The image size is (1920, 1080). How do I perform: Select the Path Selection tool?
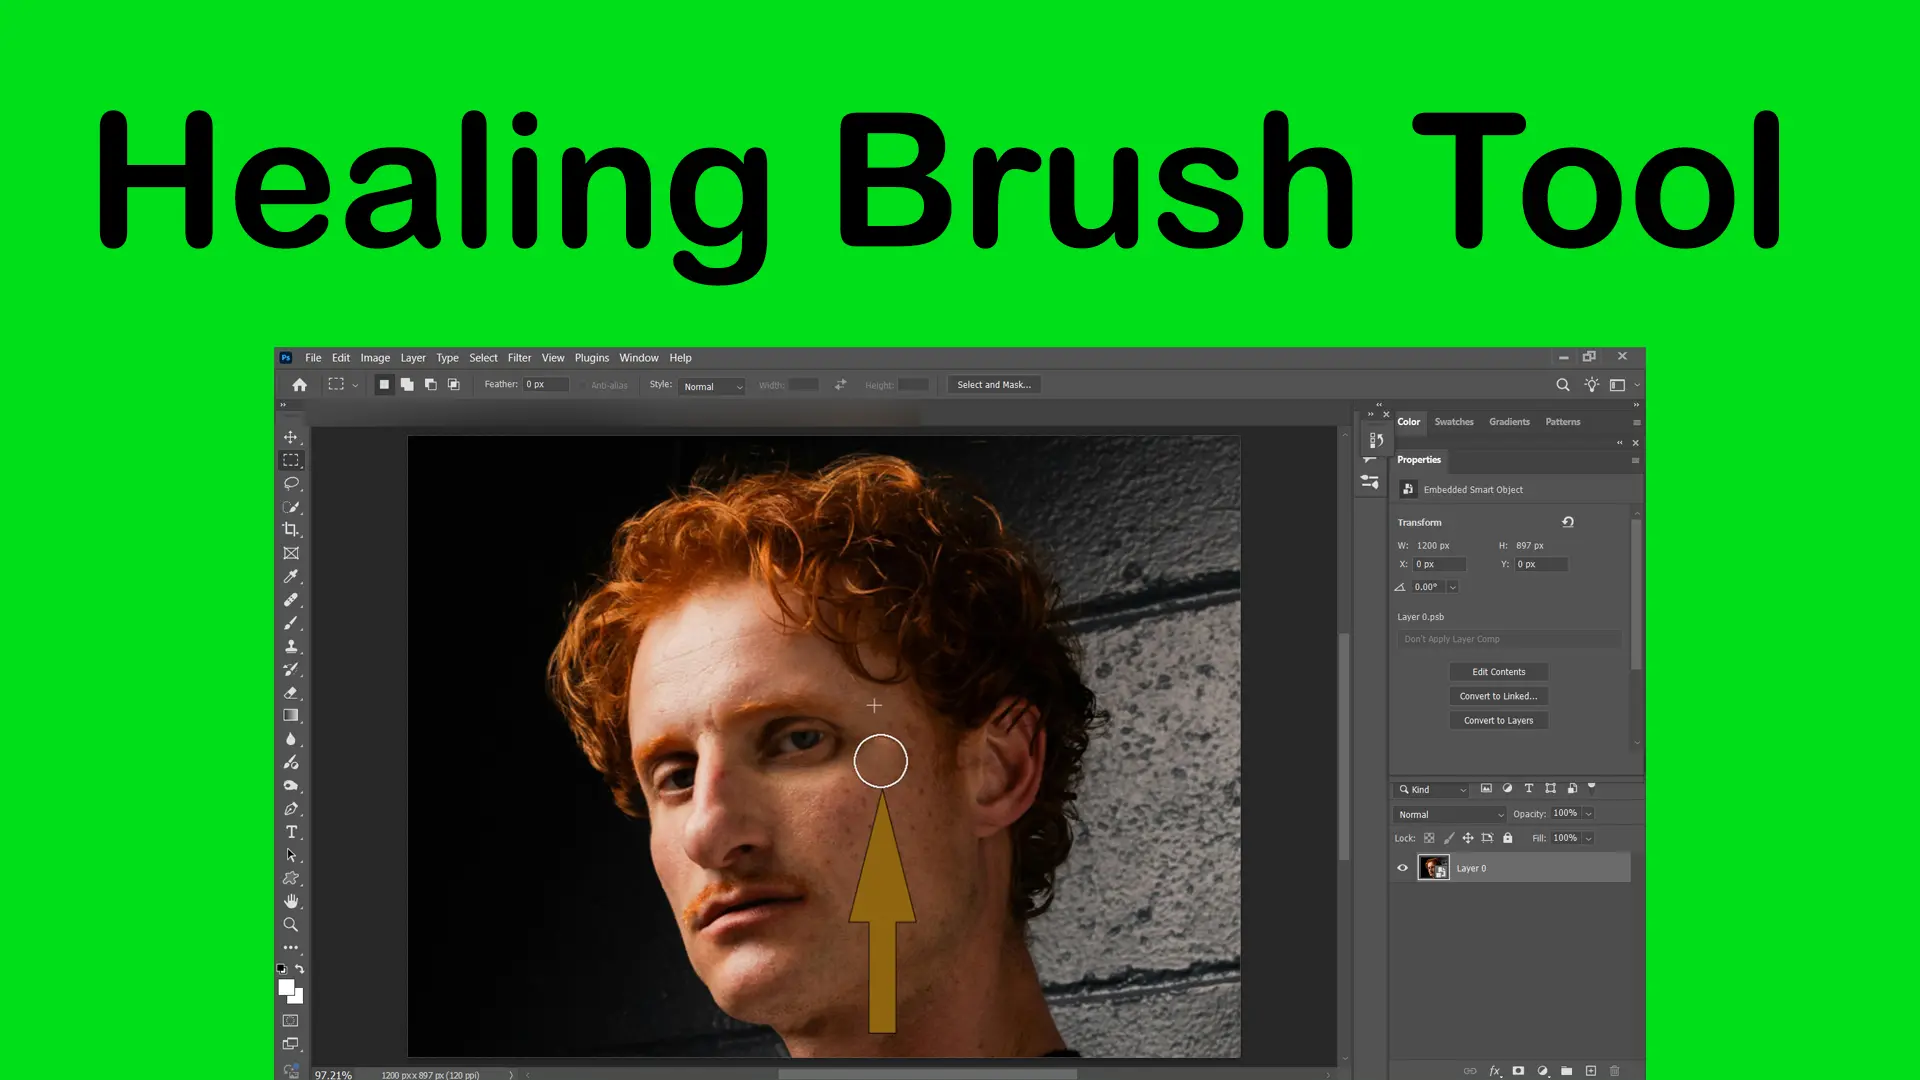coord(291,855)
